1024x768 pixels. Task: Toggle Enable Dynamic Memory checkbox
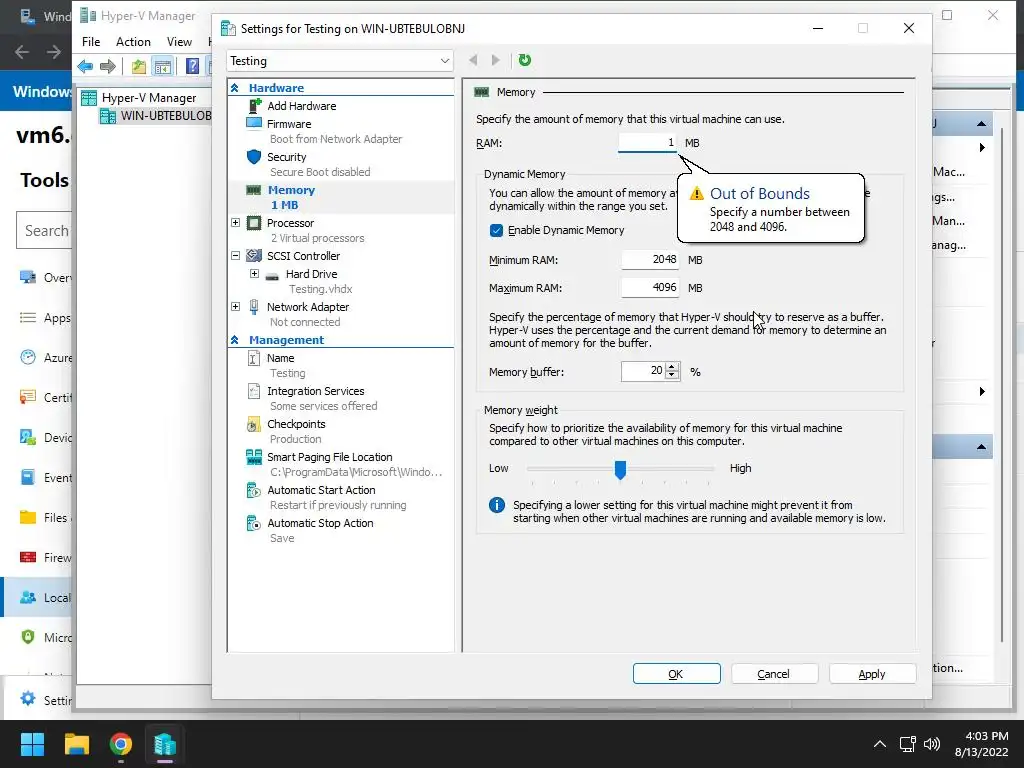tap(496, 231)
